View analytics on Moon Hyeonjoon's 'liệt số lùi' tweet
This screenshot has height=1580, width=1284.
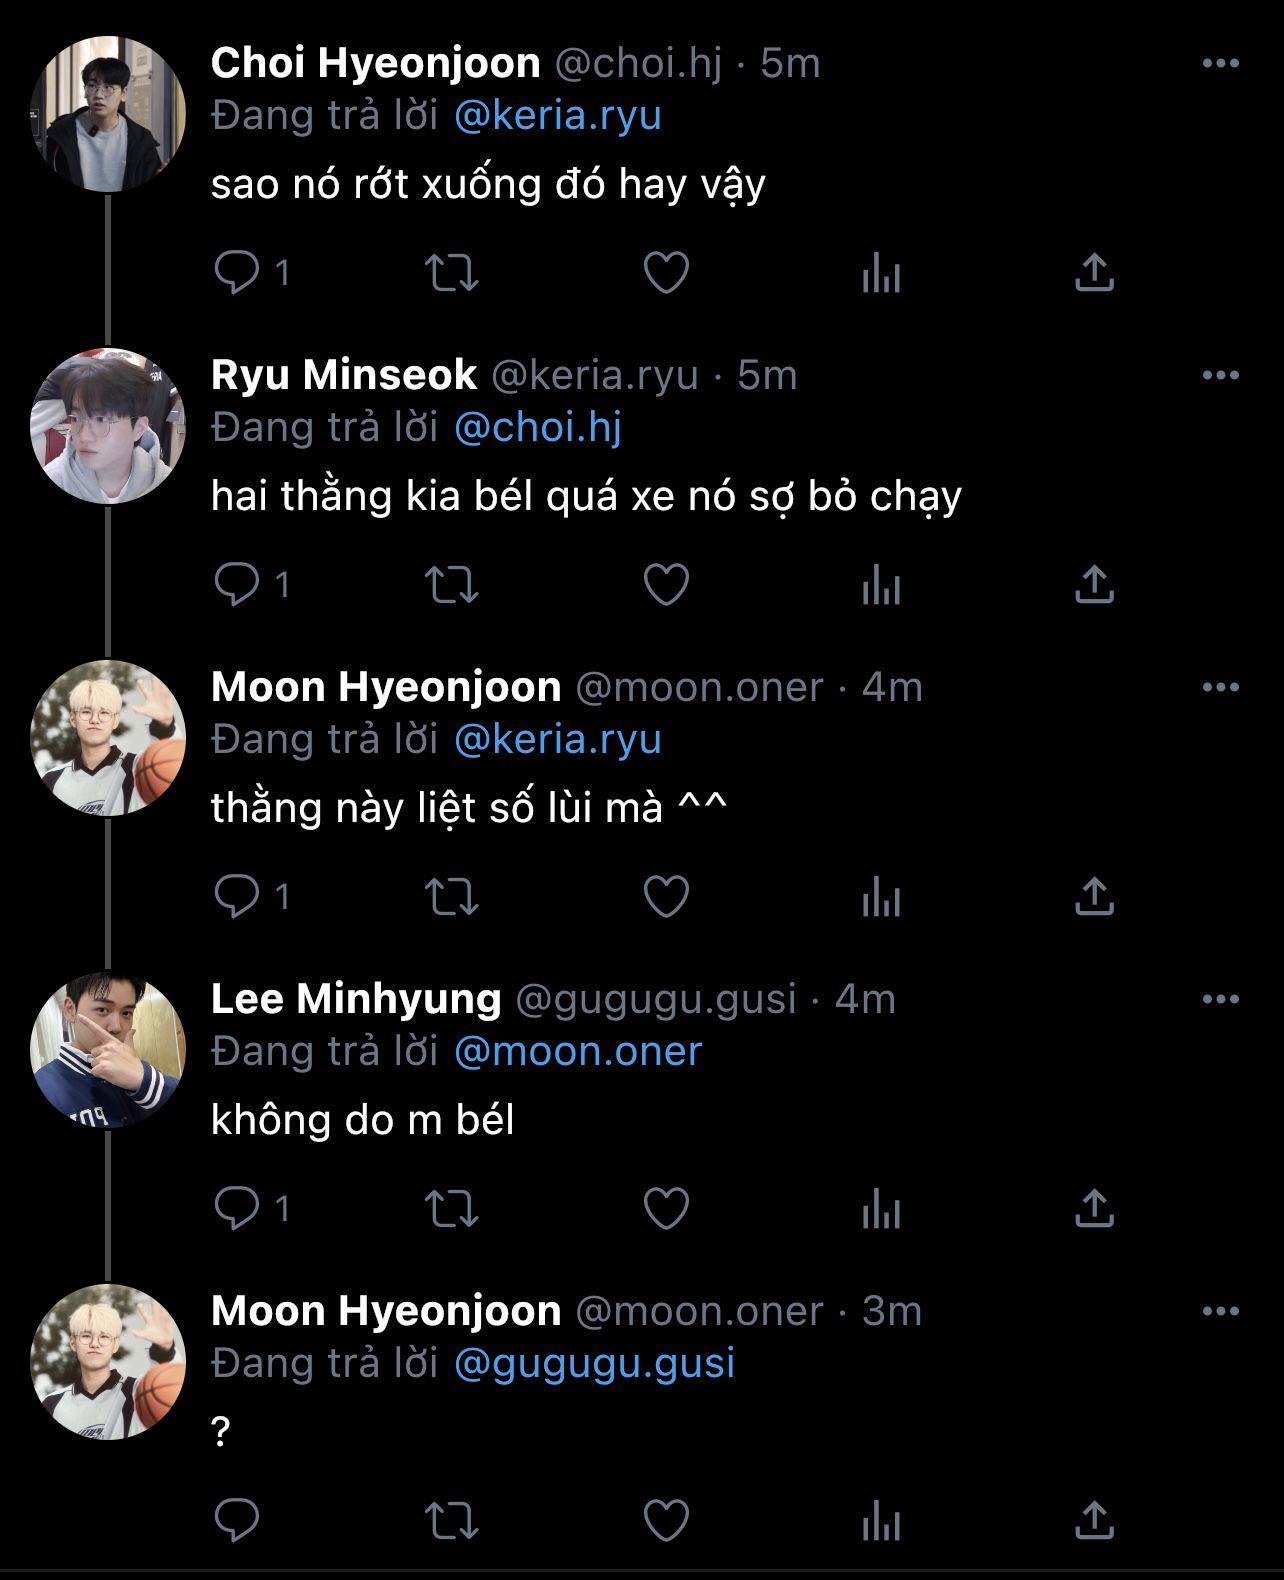[x=881, y=896]
